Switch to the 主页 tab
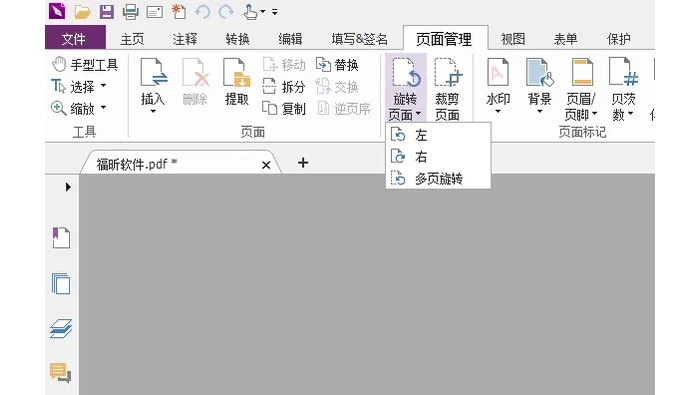This screenshot has height=395, width=700. tap(132, 39)
